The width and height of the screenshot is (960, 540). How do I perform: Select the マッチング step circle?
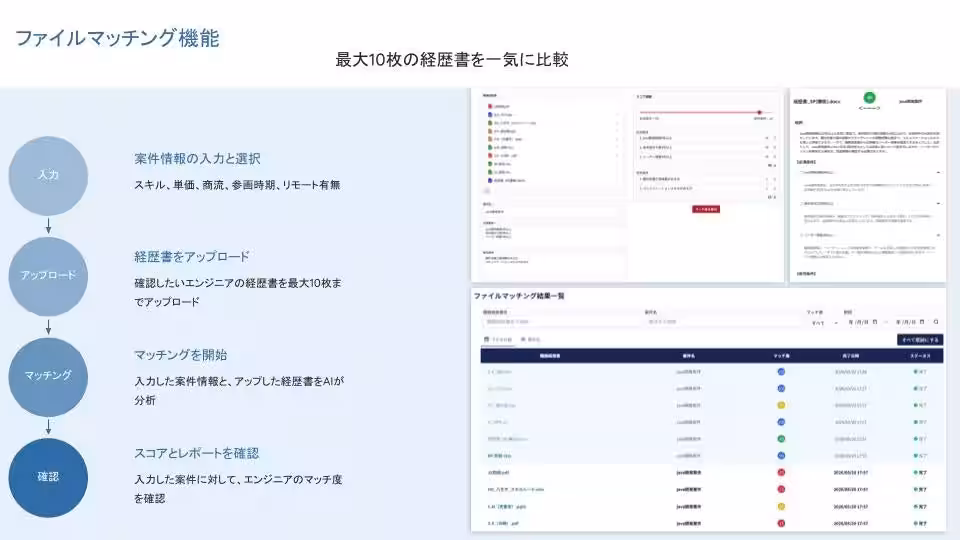[48, 377]
